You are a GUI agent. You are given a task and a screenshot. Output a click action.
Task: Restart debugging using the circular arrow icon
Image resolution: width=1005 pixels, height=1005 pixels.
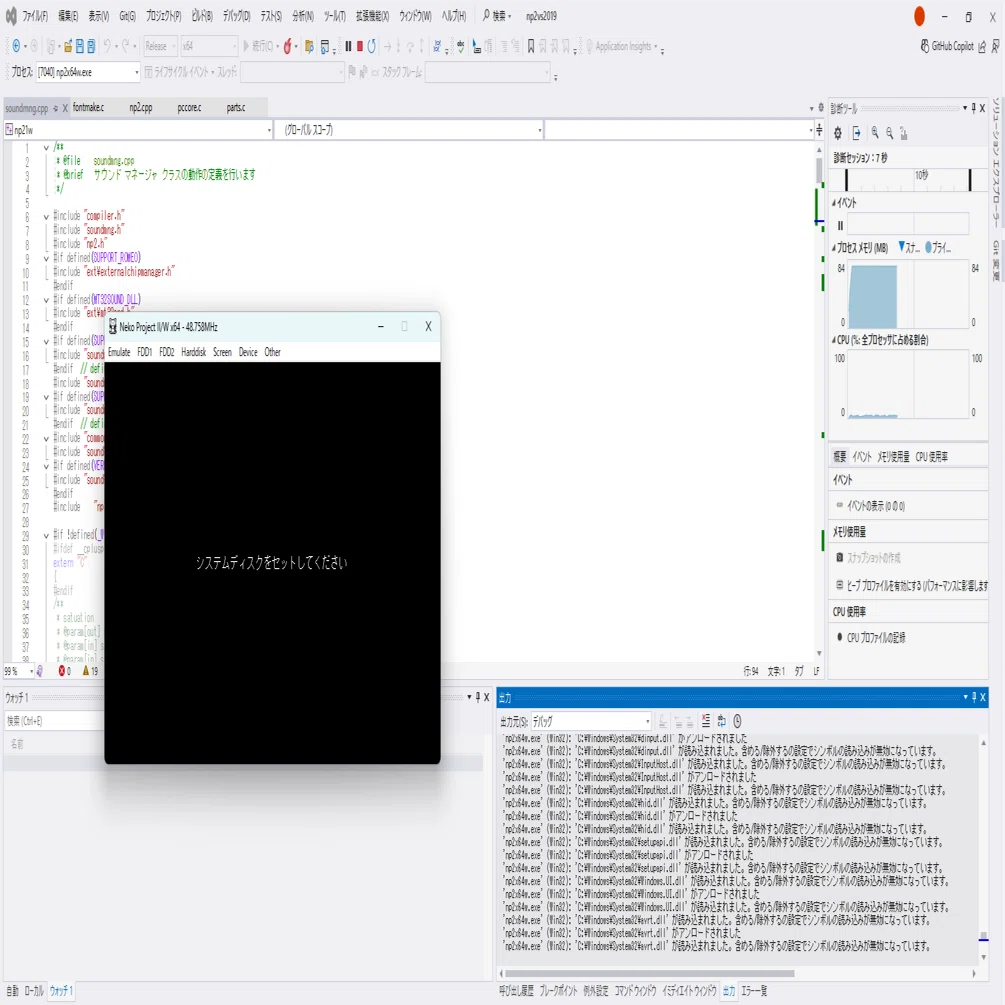[372, 46]
